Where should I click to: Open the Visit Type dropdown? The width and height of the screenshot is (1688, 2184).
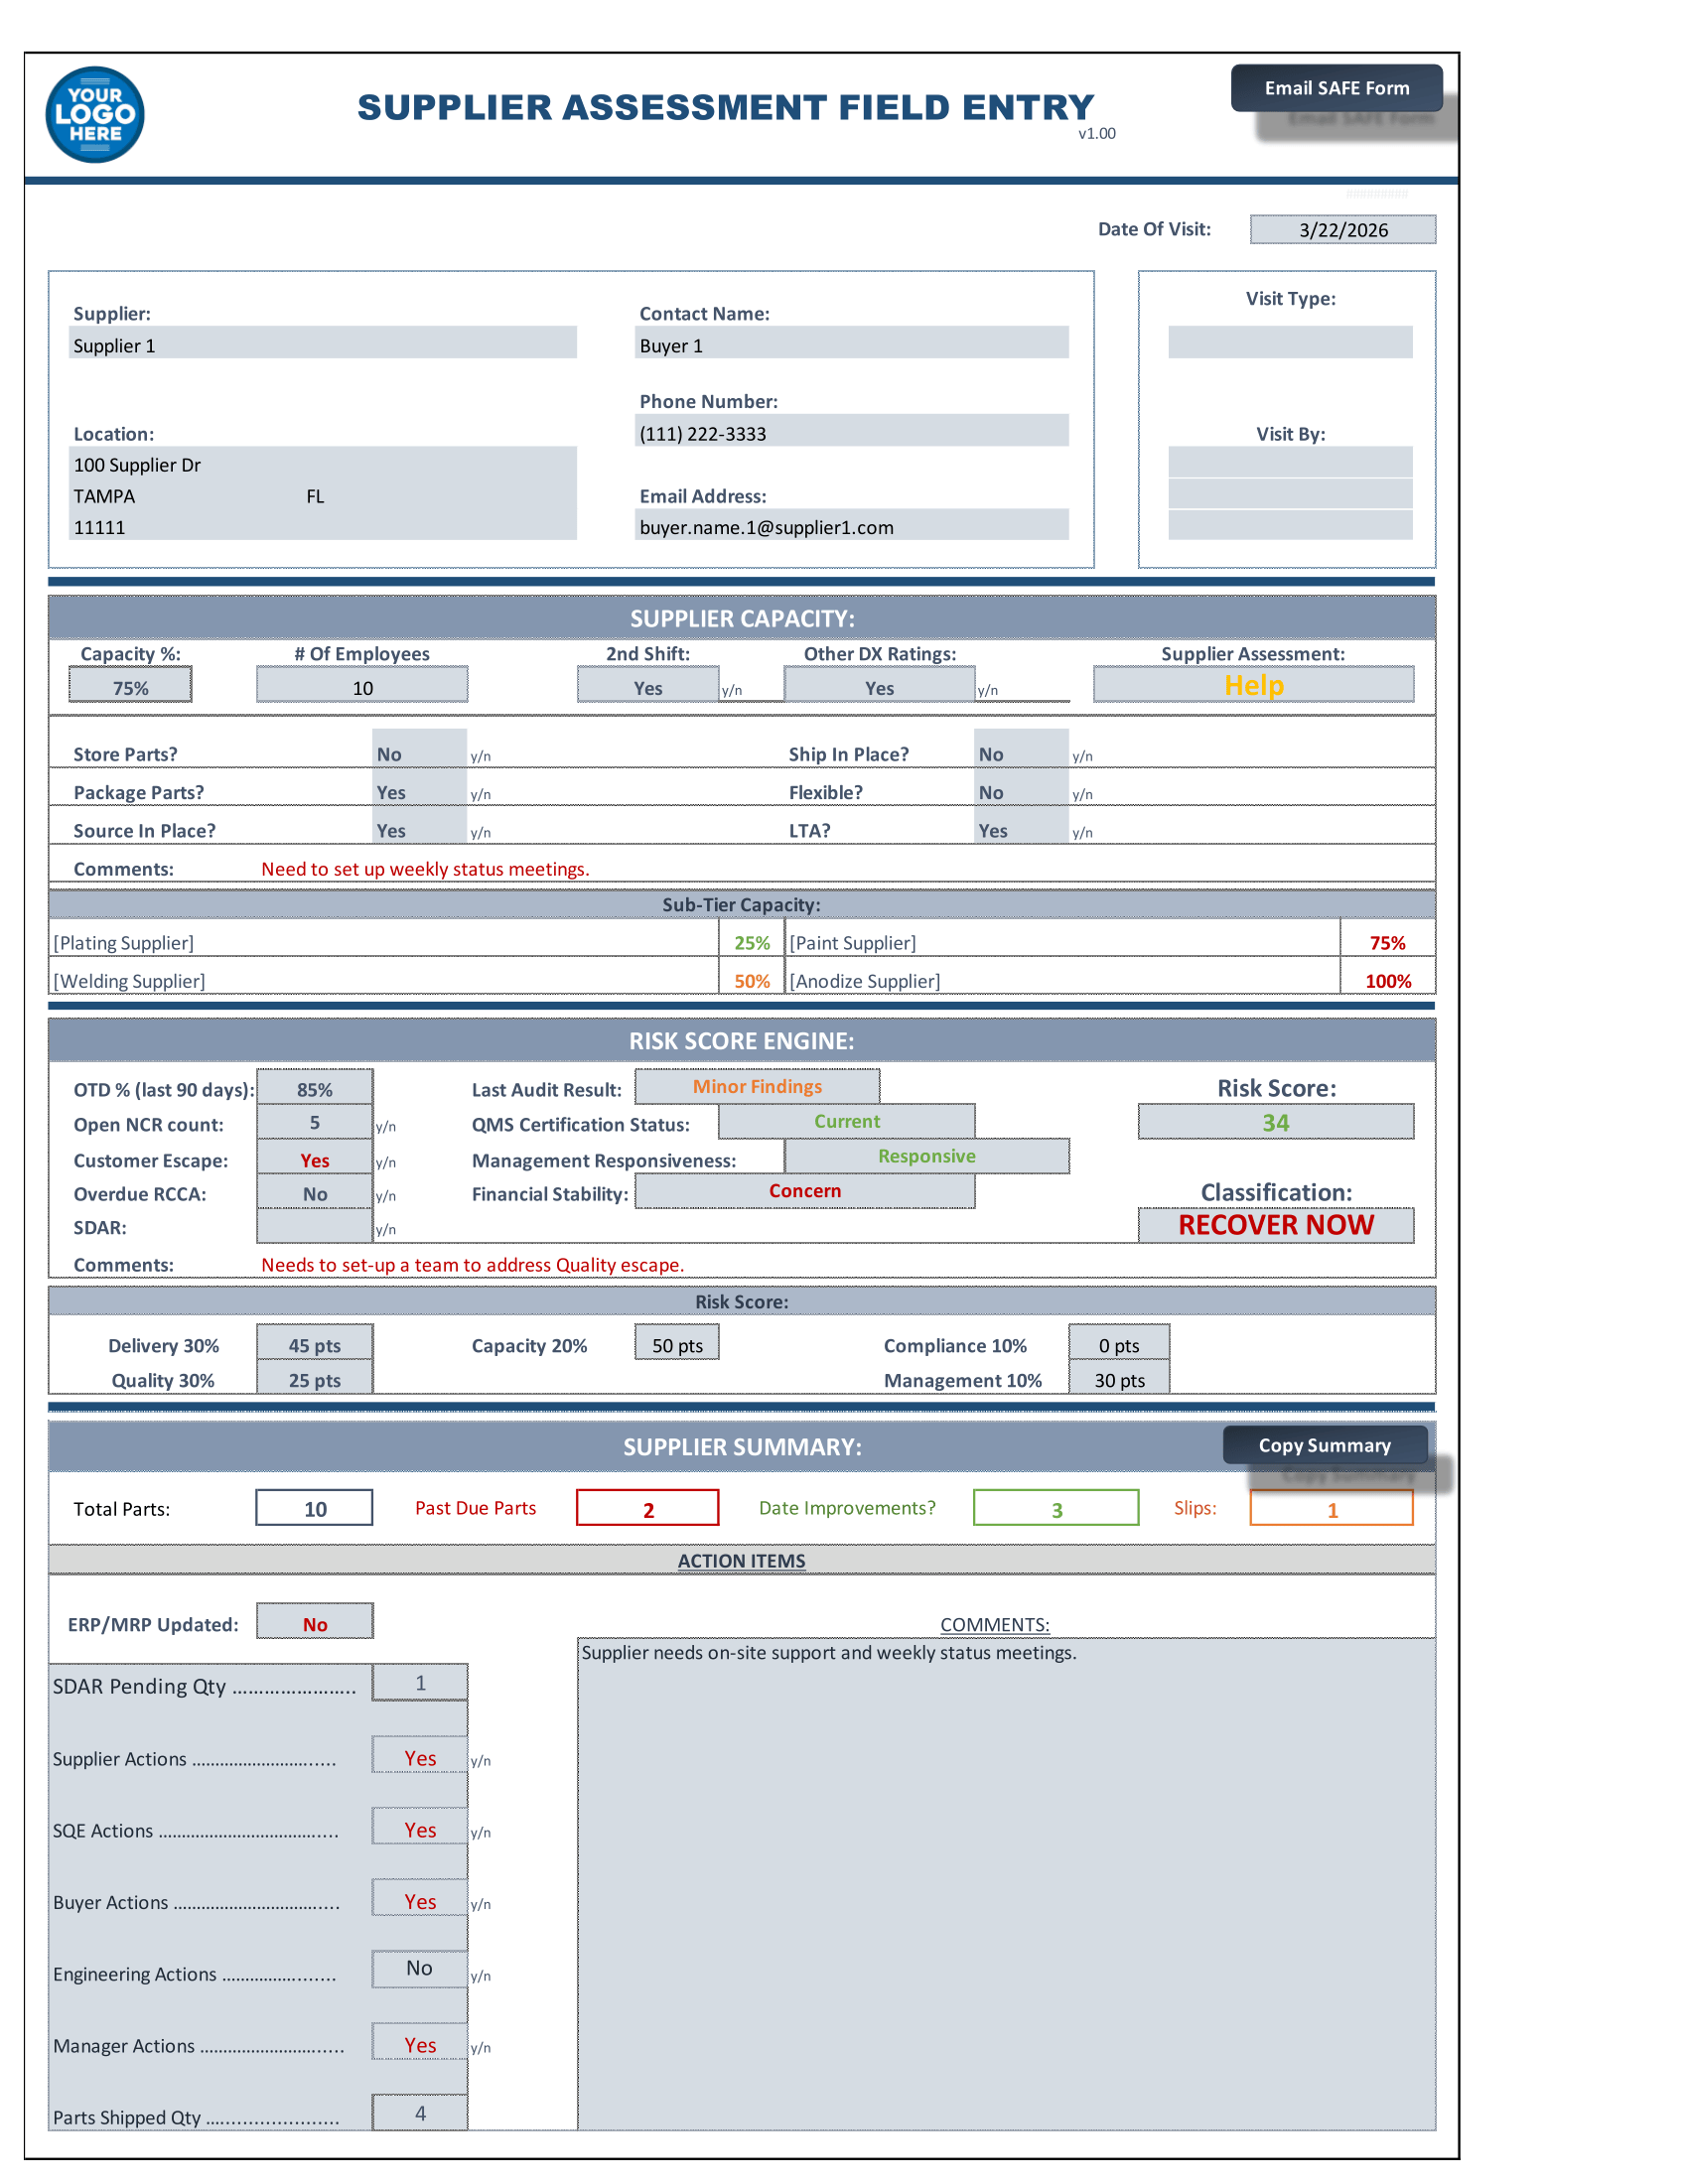pos(1290,342)
